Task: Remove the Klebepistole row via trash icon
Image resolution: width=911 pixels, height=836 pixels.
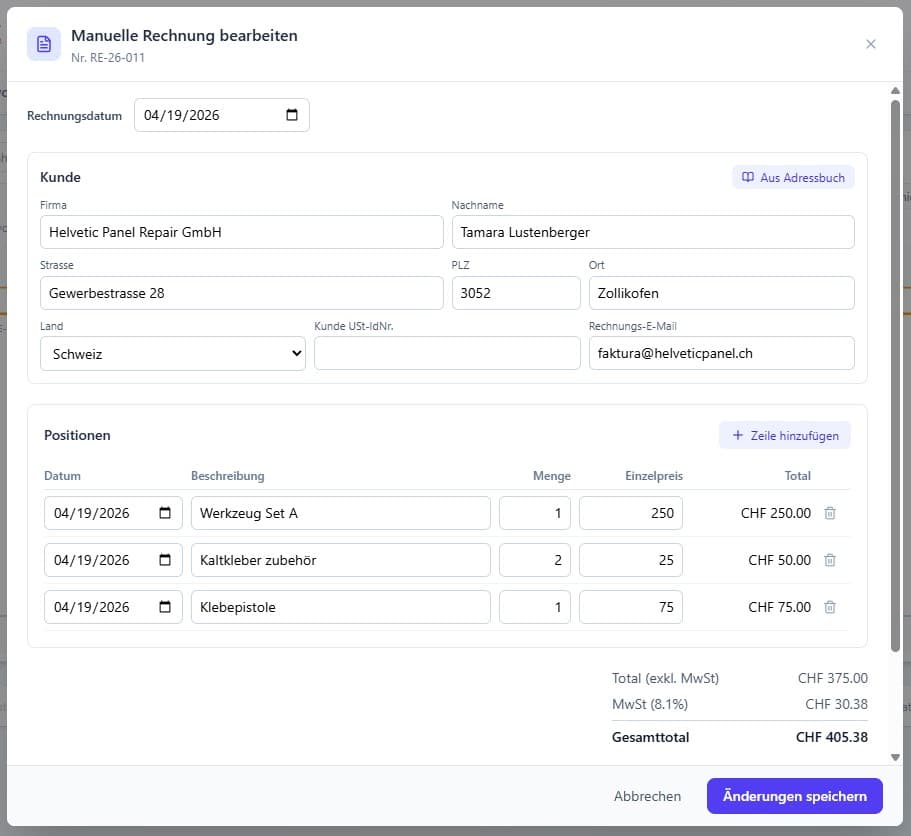Action: pos(829,607)
